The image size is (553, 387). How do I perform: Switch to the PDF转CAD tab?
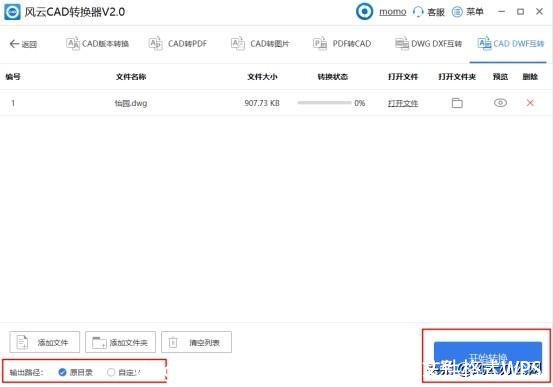tap(342, 44)
